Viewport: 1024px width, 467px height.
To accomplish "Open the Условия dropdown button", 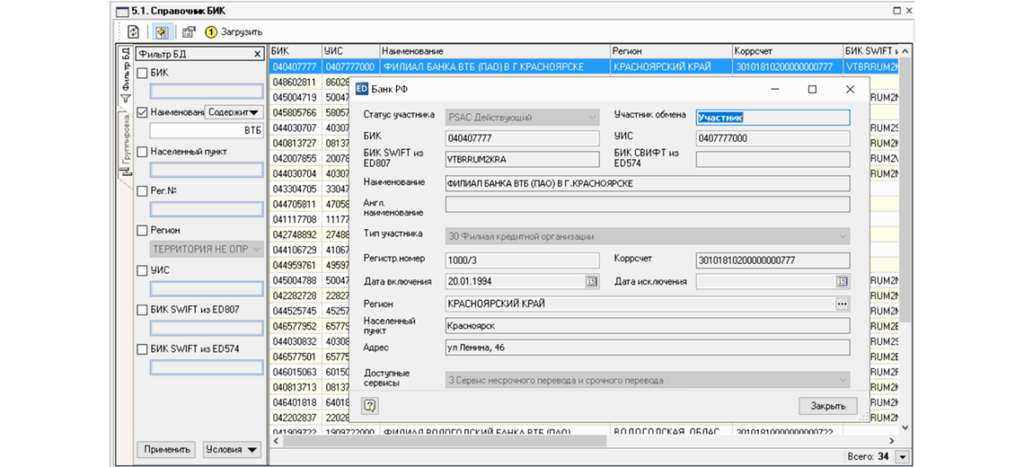I will pos(231,449).
